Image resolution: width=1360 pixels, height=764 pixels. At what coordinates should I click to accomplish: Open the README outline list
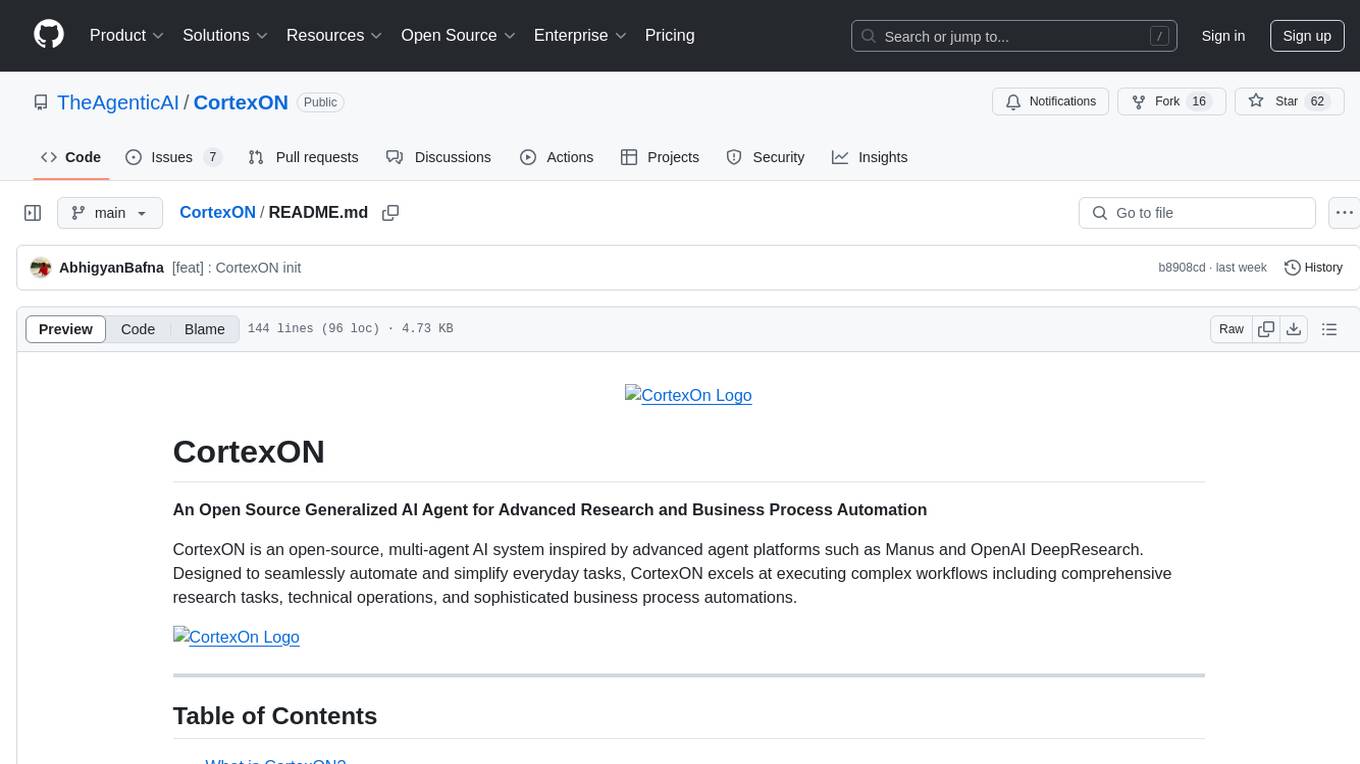1329,329
